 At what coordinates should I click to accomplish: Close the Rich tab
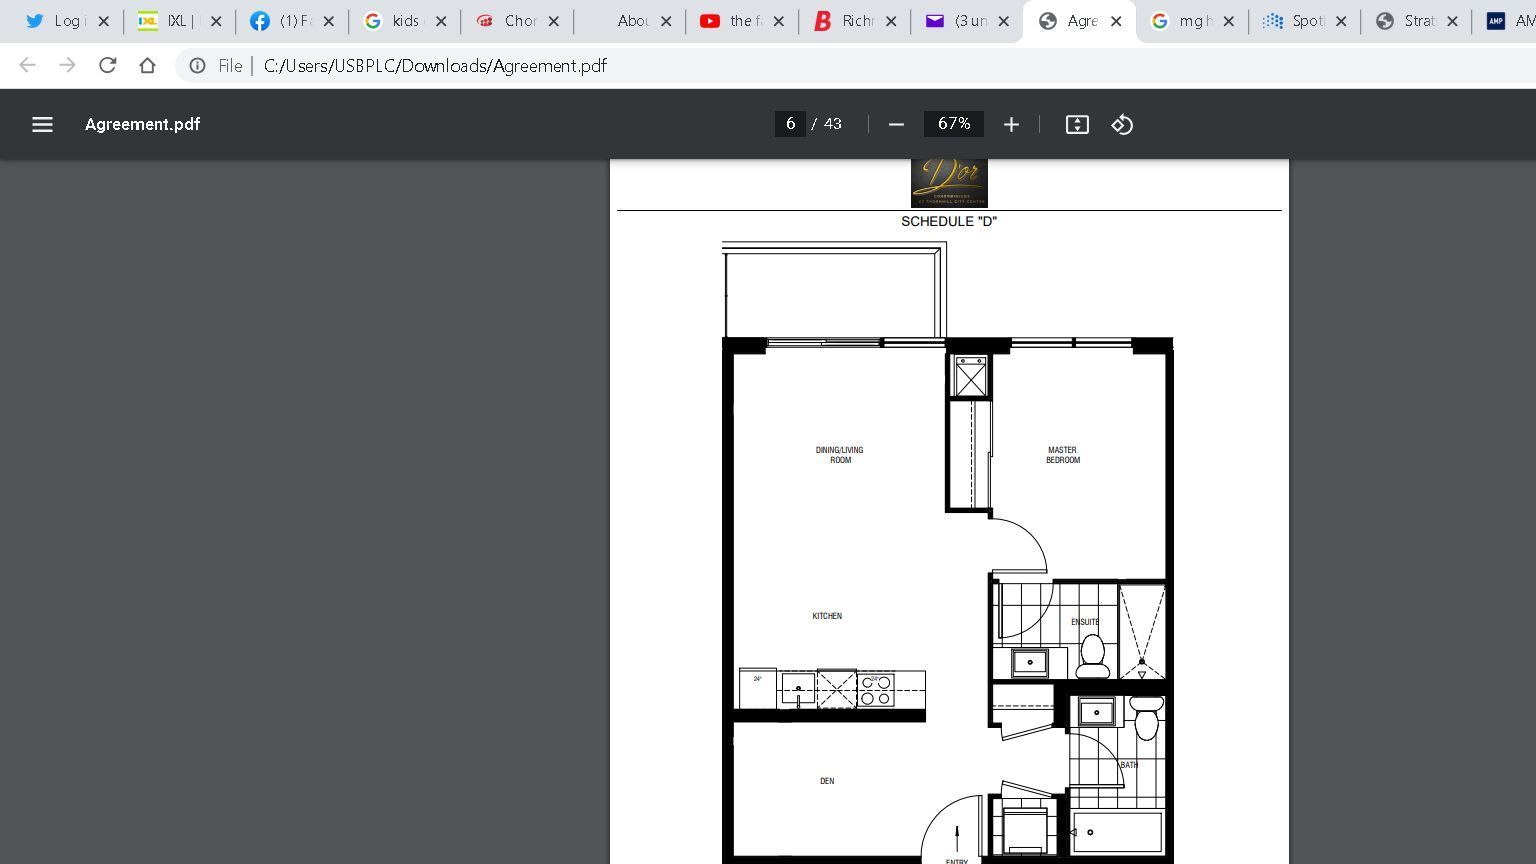[x=891, y=21]
